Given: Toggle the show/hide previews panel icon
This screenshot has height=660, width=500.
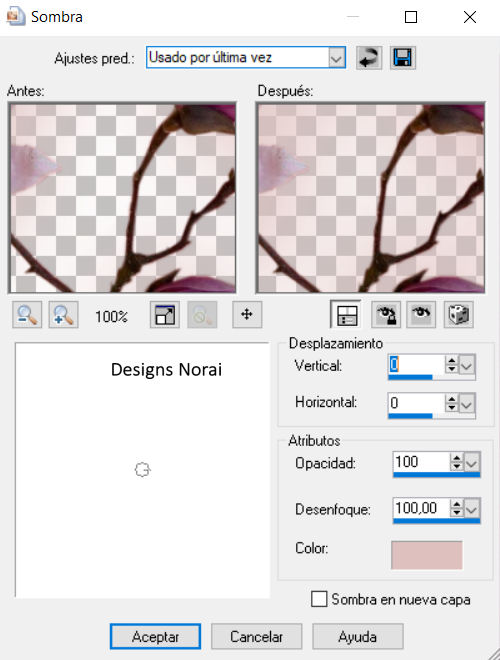Looking at the screenshot, I should pos(346,314).
